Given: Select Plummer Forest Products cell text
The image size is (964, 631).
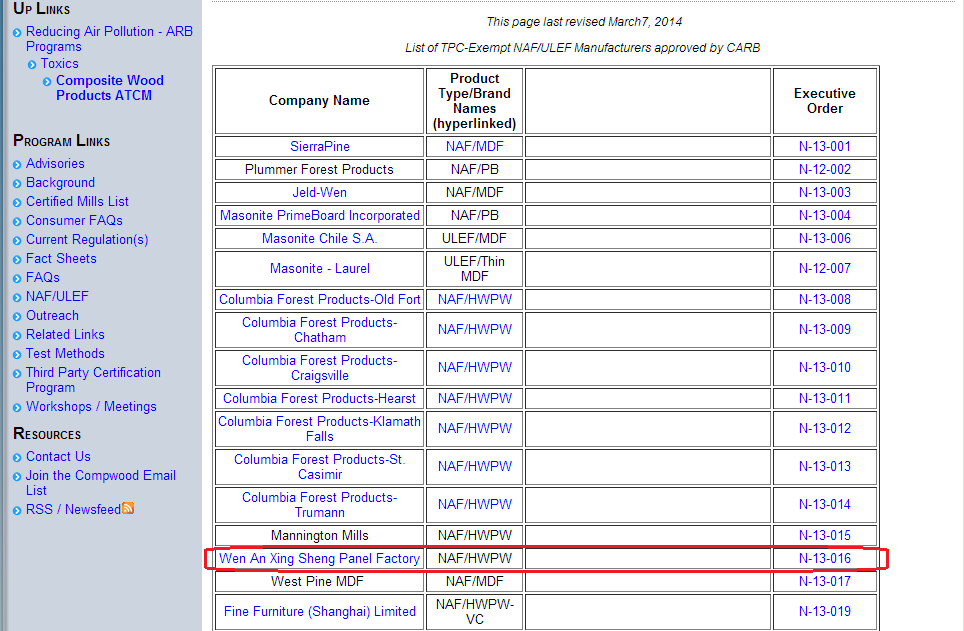Looking at the screenshot, I should click(319, 169).
